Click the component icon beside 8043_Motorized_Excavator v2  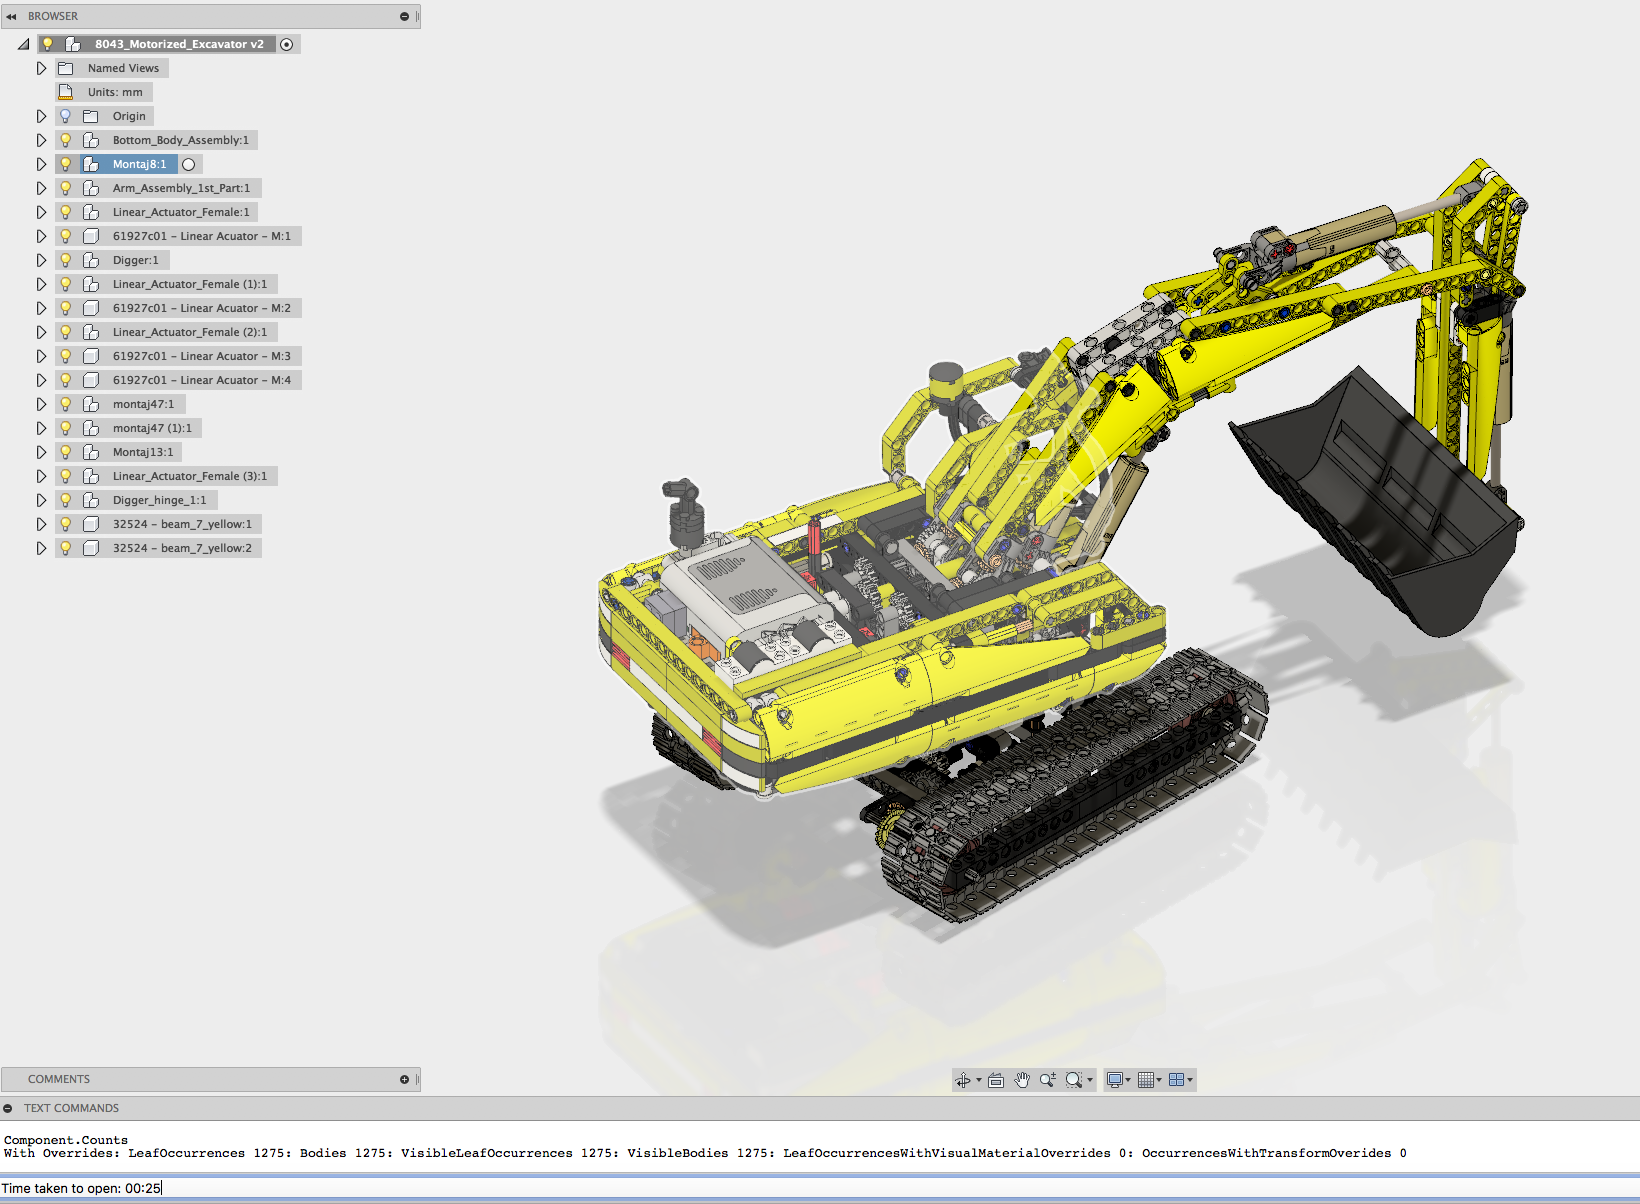pos(75,43)
